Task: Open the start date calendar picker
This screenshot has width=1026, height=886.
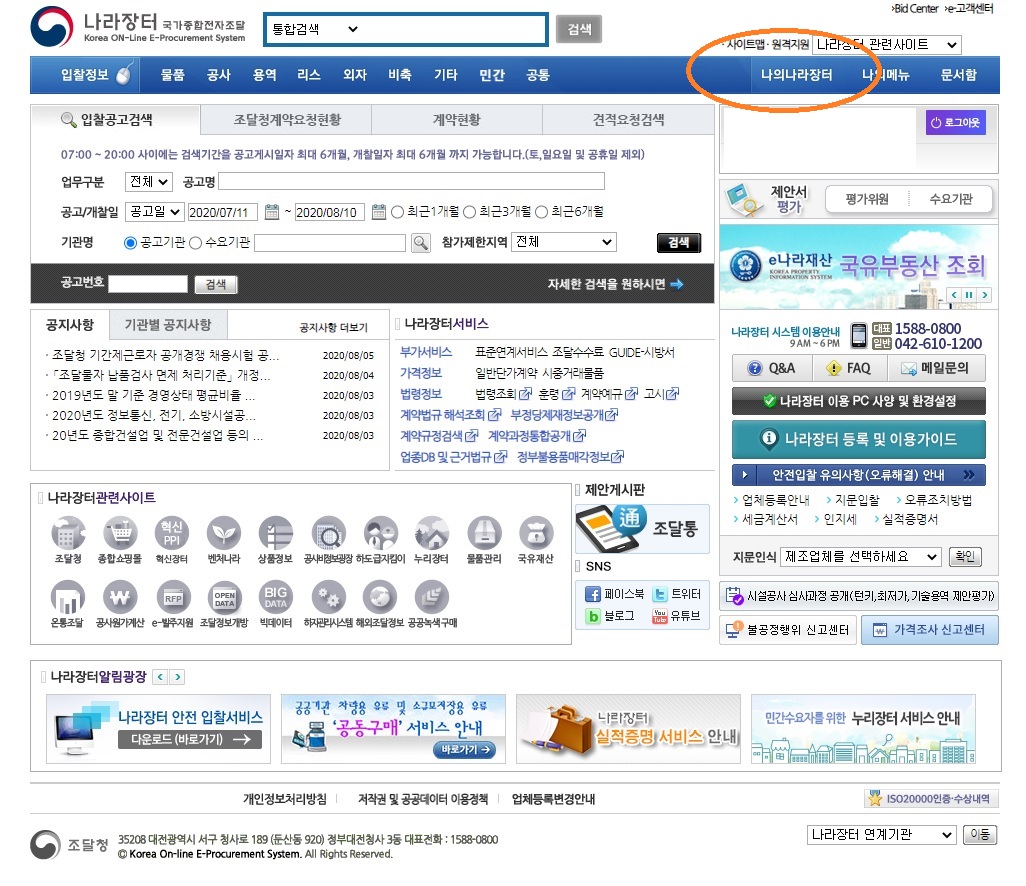Action: [272, 212]
